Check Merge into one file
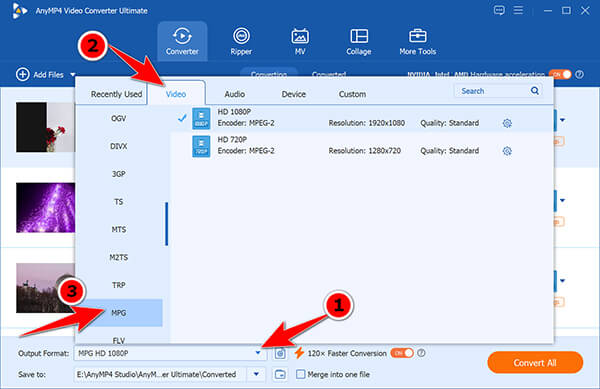 click(x=301, y=374)
